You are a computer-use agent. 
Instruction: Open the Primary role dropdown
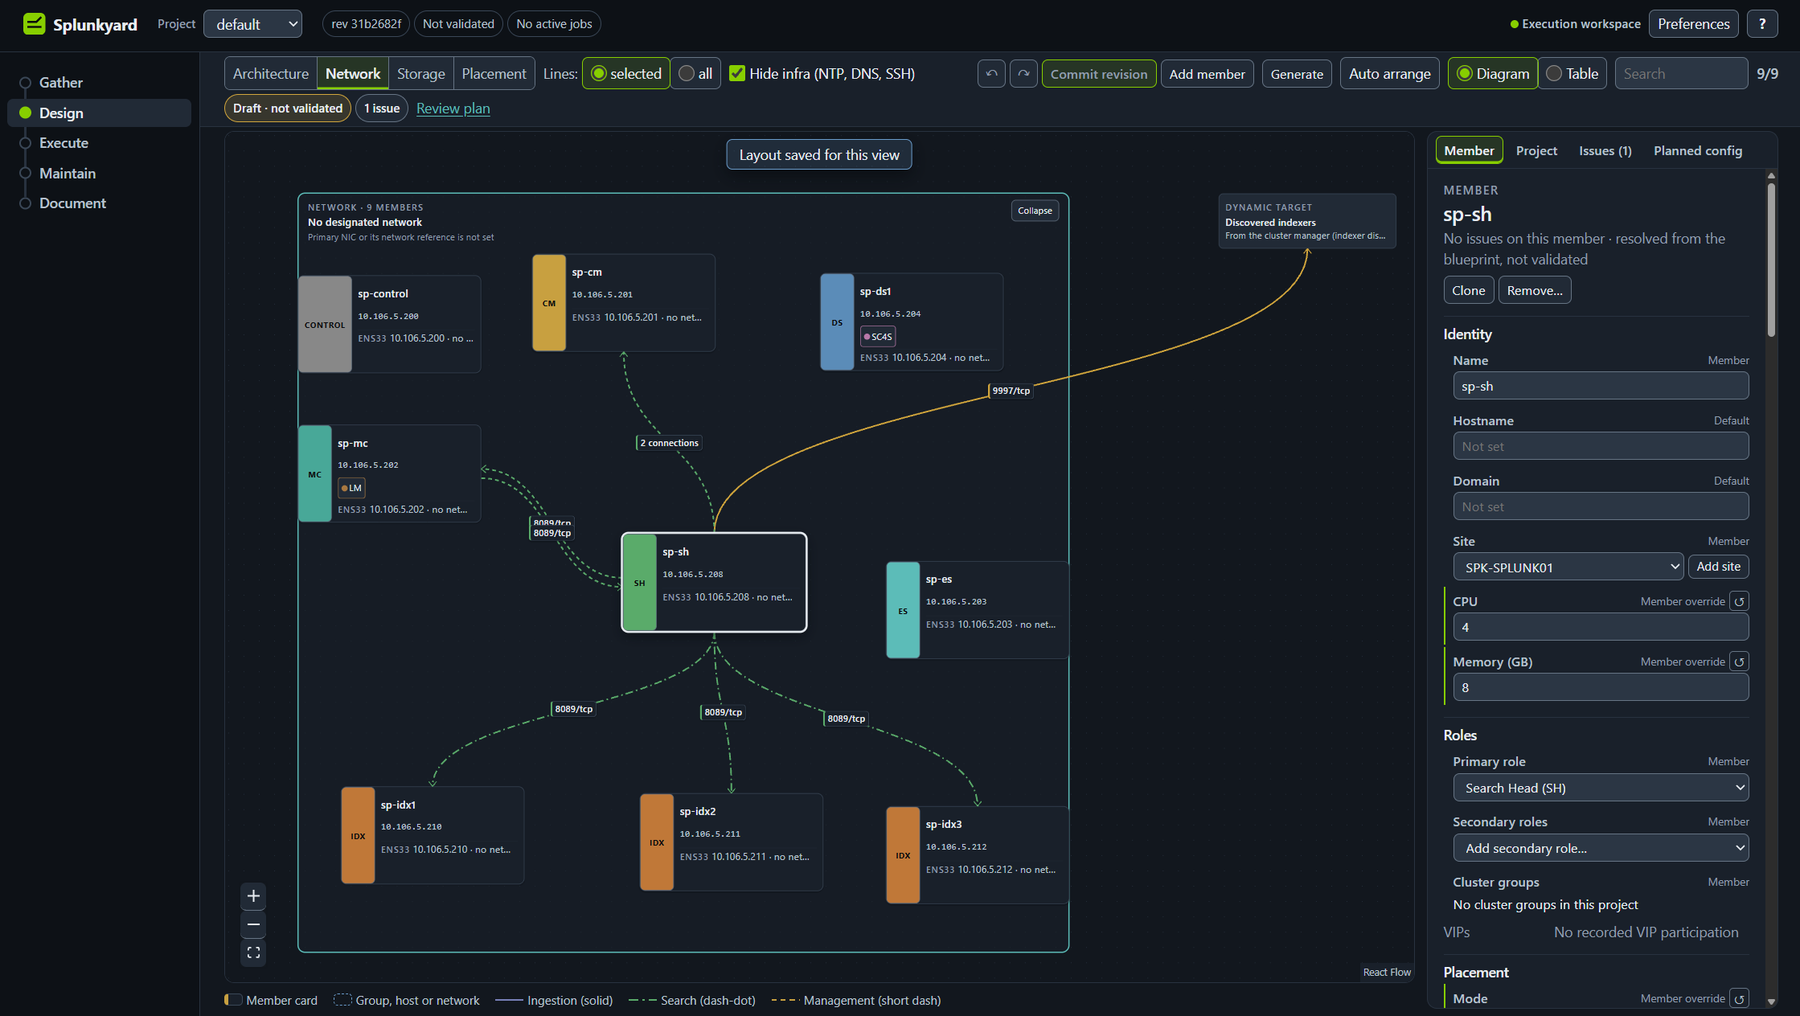[x=1601, y=788]
